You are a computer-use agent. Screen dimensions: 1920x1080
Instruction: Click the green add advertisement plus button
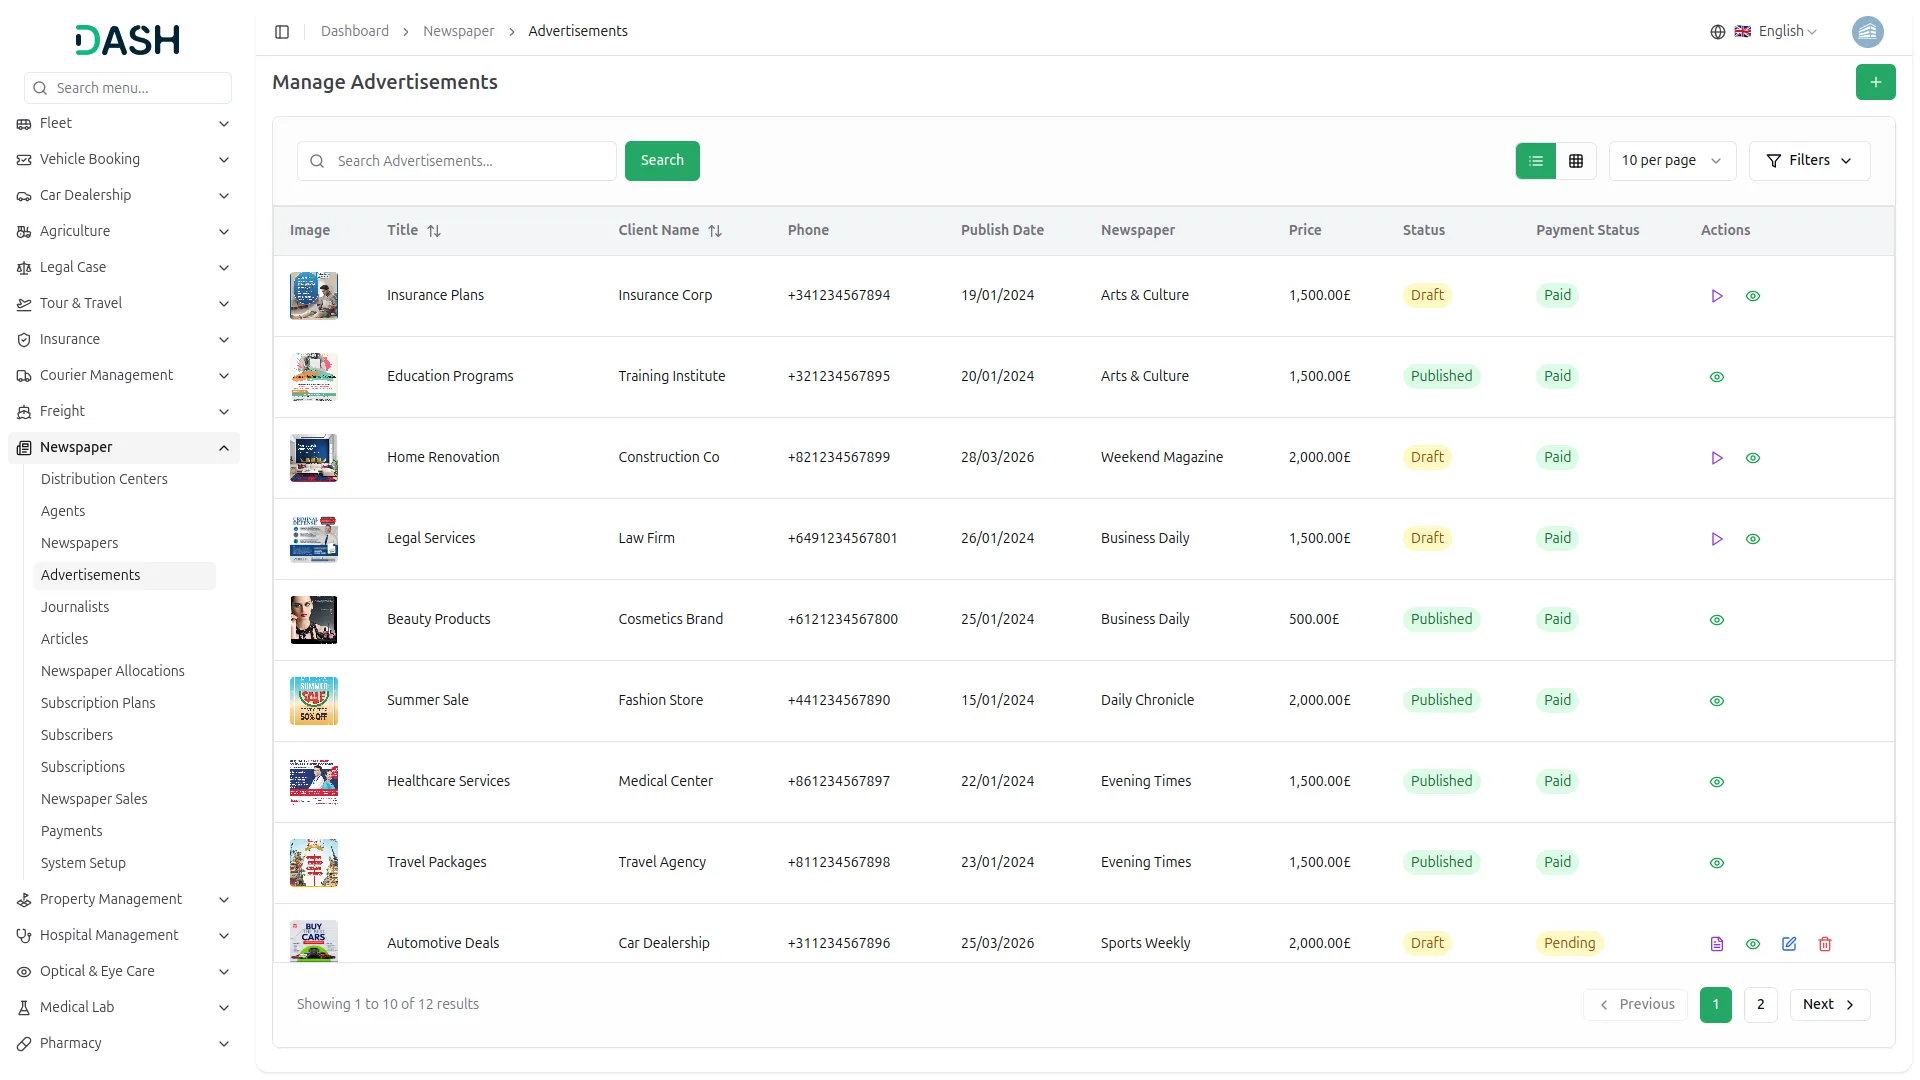pos(1875,82)
